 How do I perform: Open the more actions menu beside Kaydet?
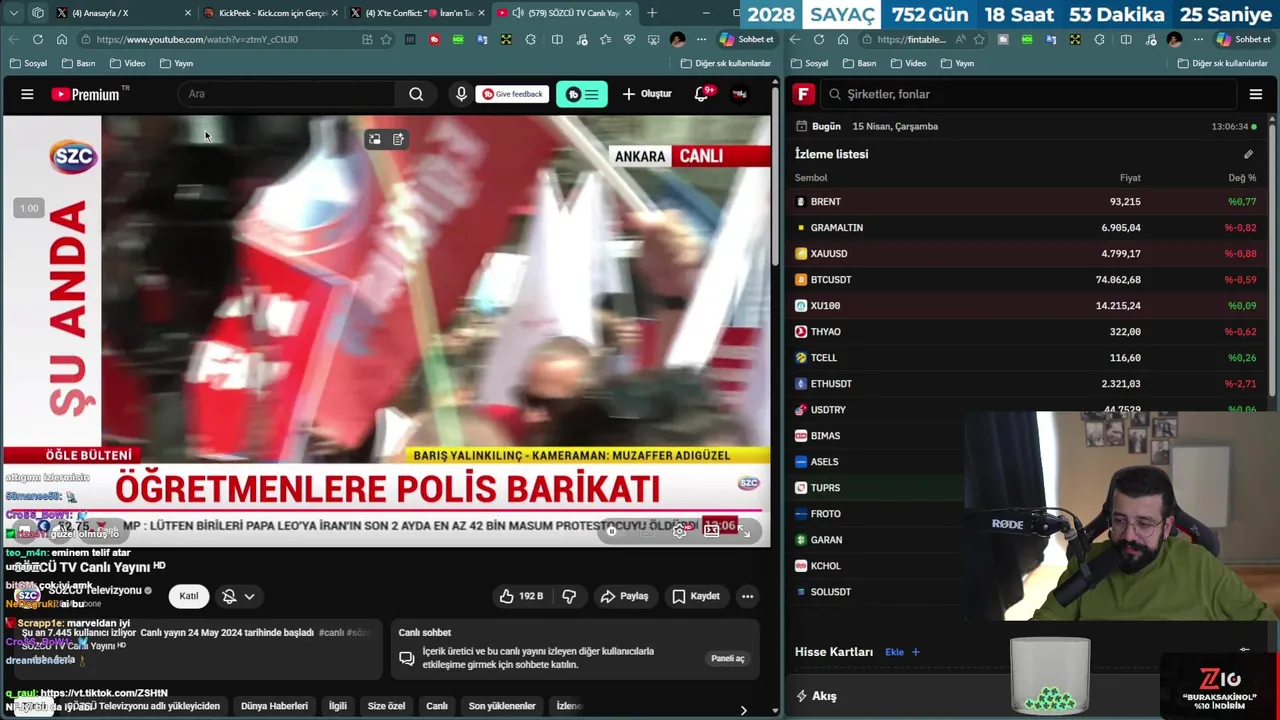(747, 596)
